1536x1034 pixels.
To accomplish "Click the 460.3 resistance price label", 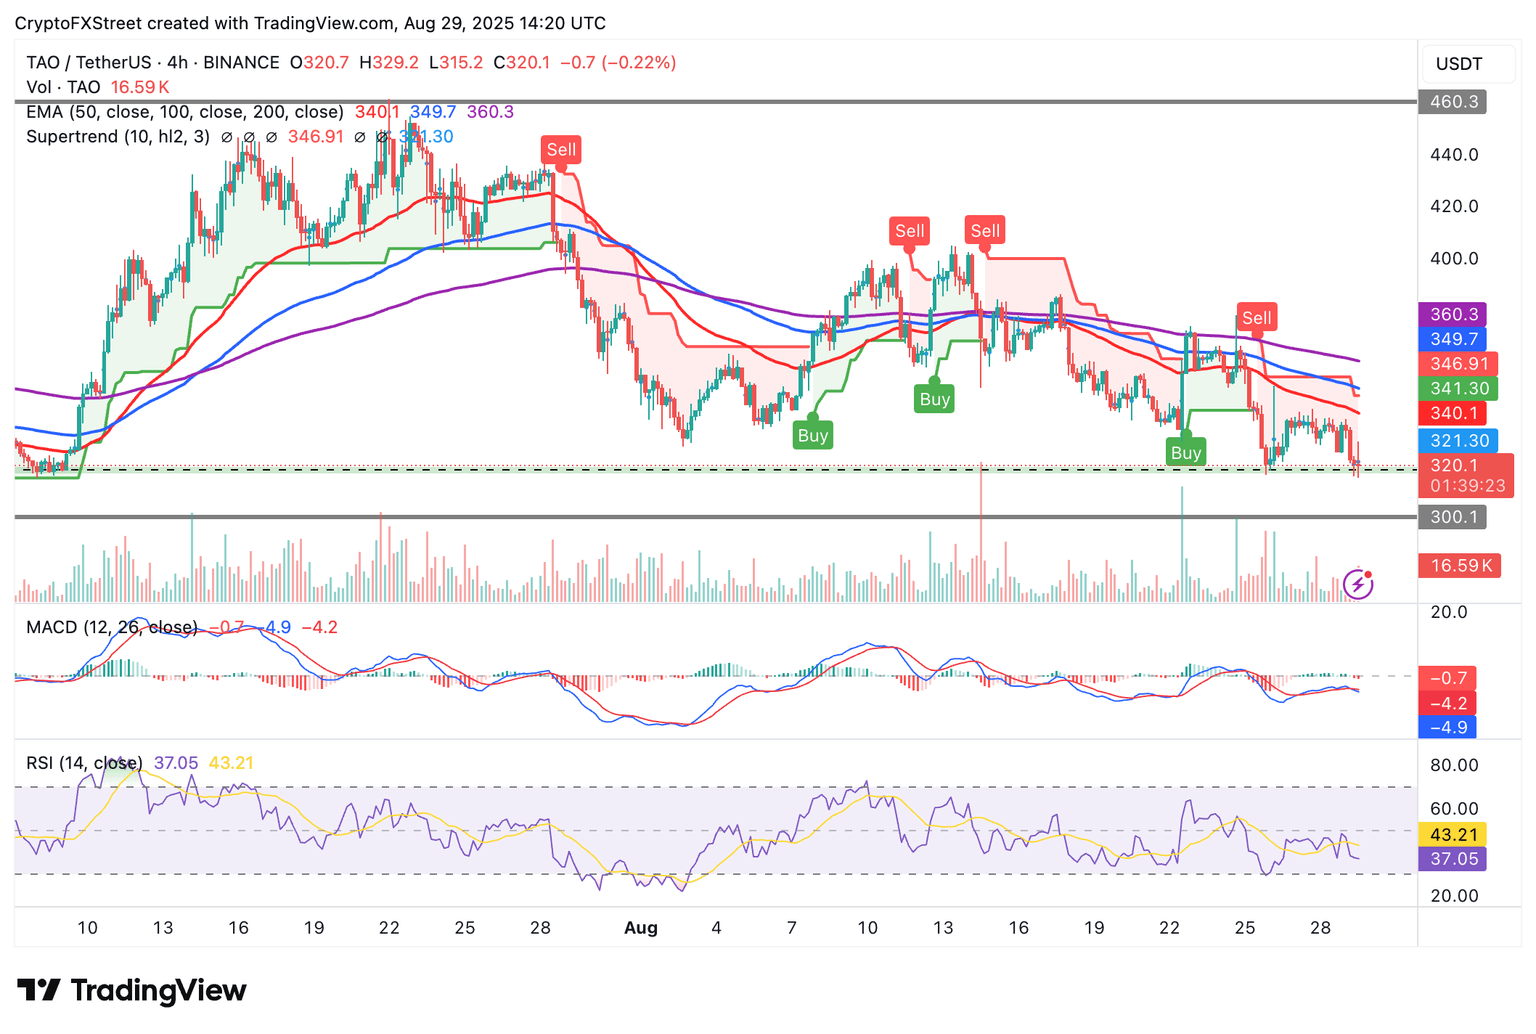I will (1453, 102).
